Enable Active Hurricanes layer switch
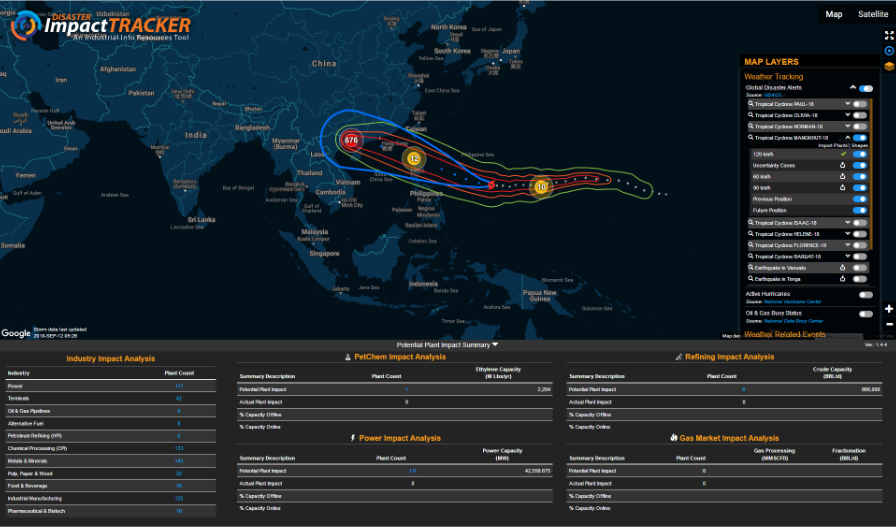The height and width of the screenshot is (527, 896). (x=866, y=295)
